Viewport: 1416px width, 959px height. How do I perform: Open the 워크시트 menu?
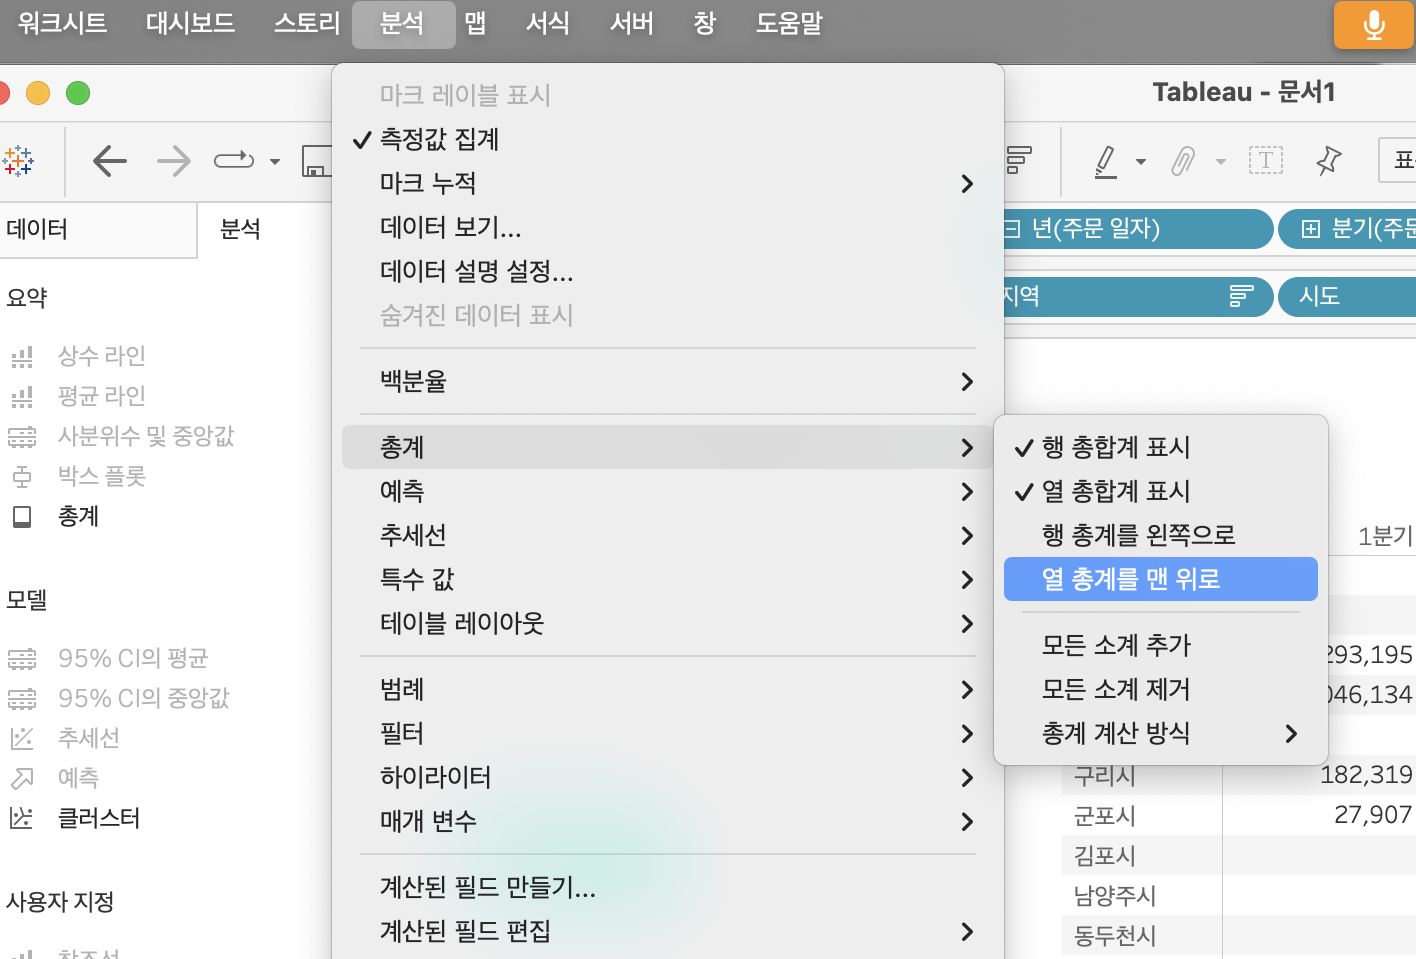[62, 24]
